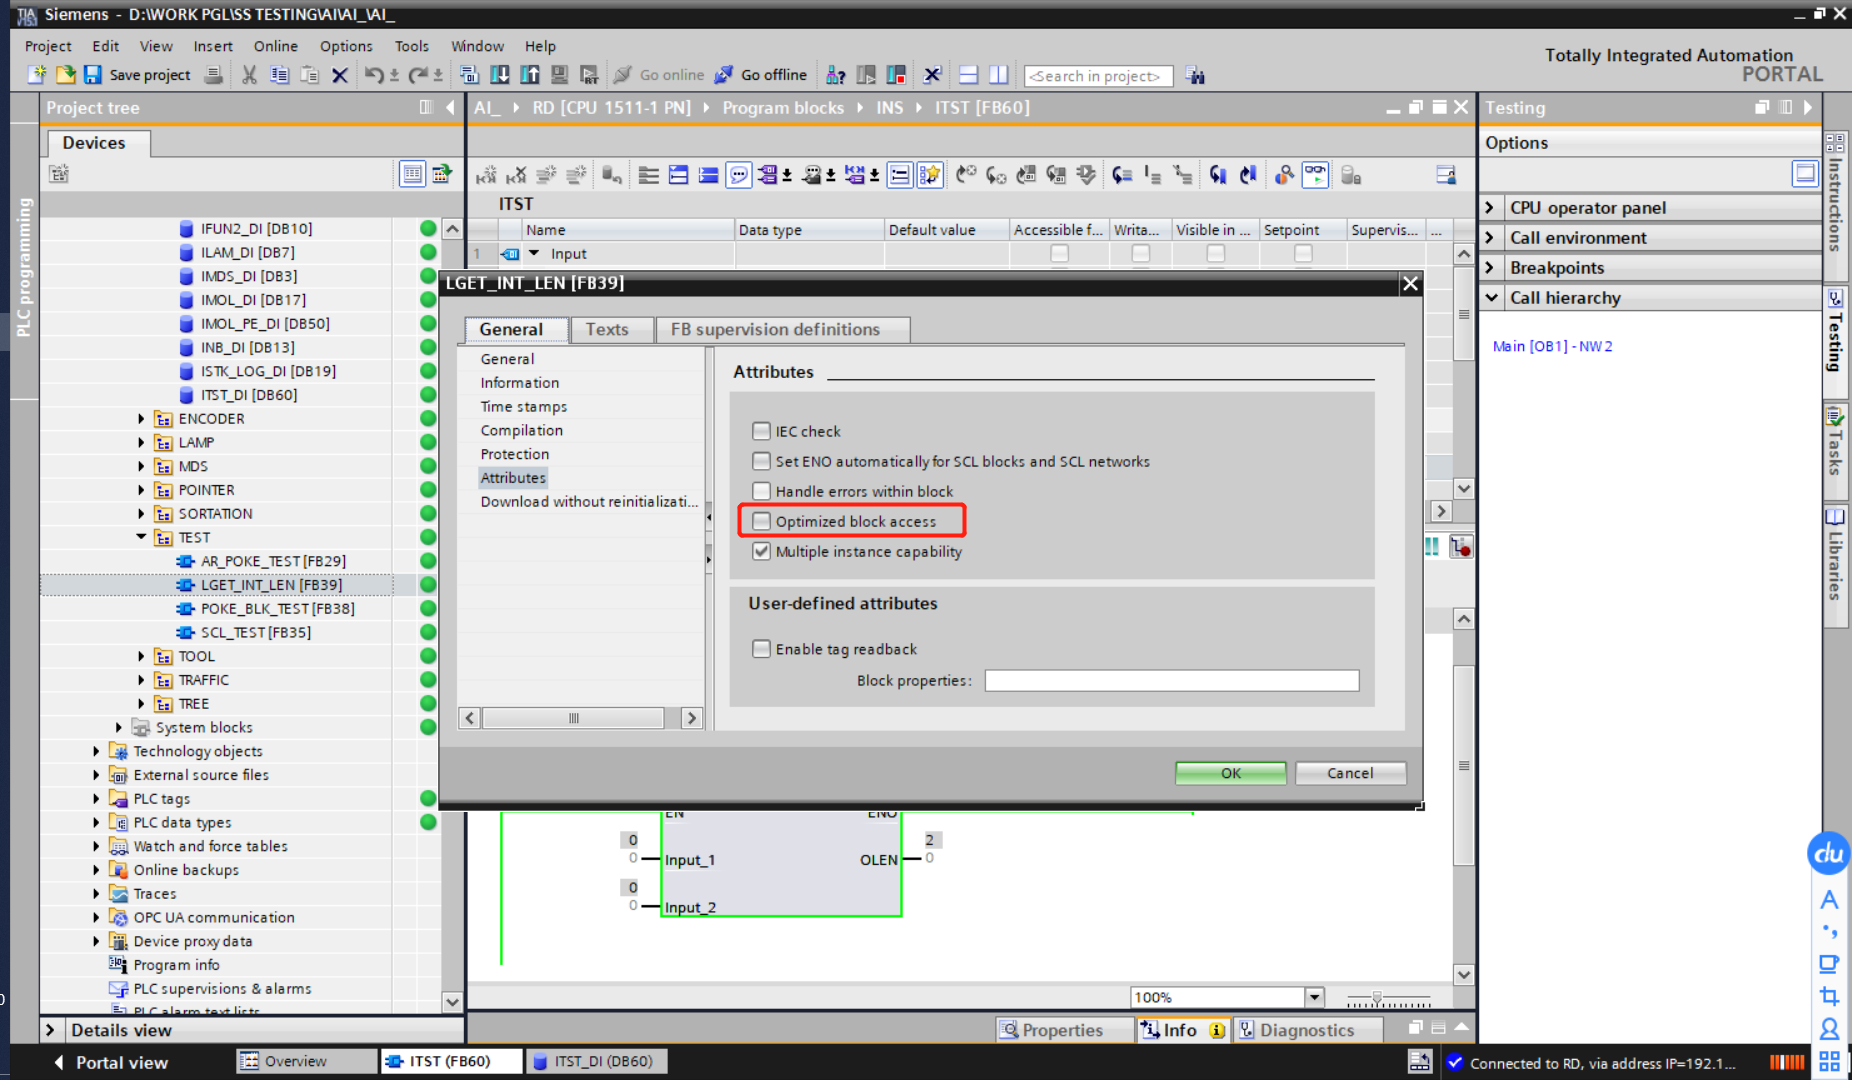Expand Technology objects node
Screen dimensions: 1852x1080
pos(96,751)
